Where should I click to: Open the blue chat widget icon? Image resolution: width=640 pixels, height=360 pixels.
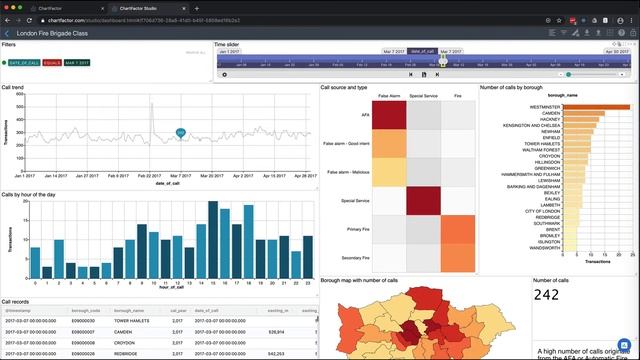(624, 345)
